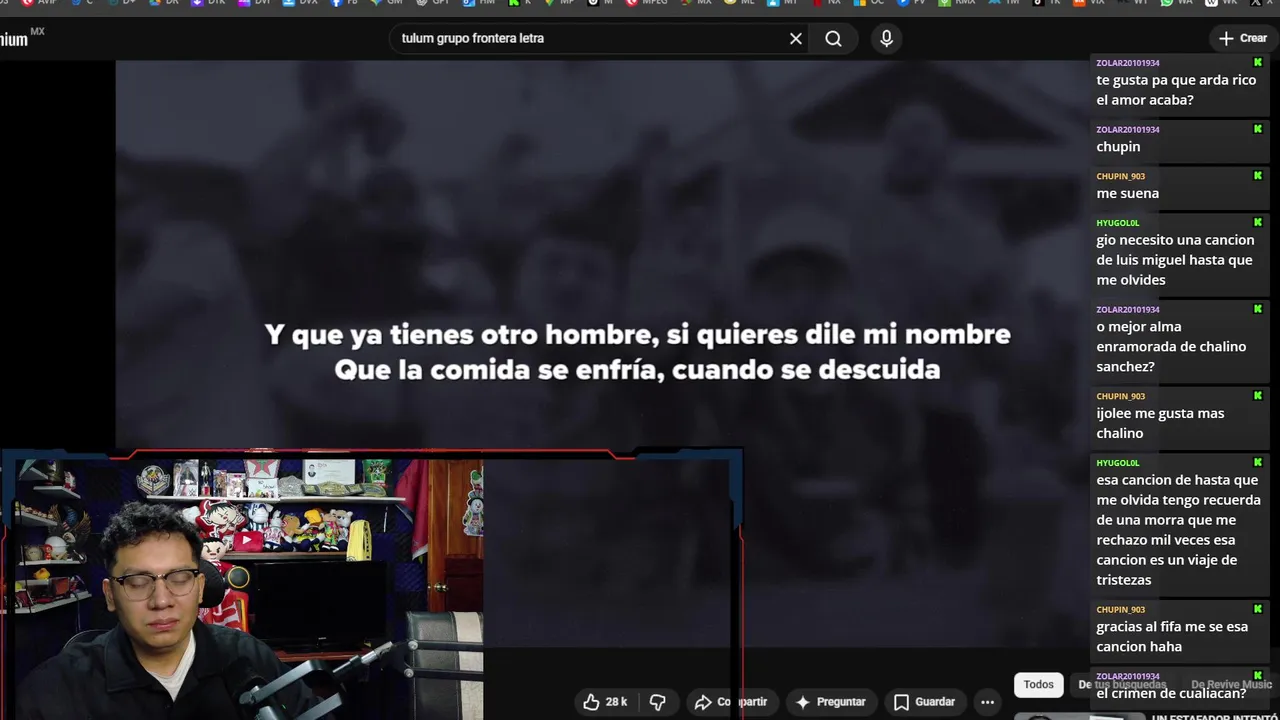Select the De Revive Music filter chip
Viewport: 1280px width, 720px height.
click(1231, 685)
